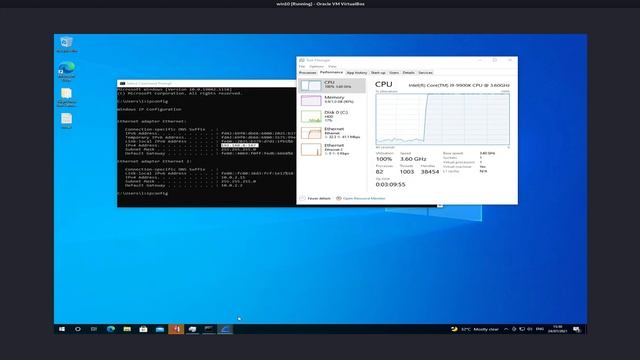640x360 pixels.
Task: Go to the Details tab
Action: [x=409, y=73]
